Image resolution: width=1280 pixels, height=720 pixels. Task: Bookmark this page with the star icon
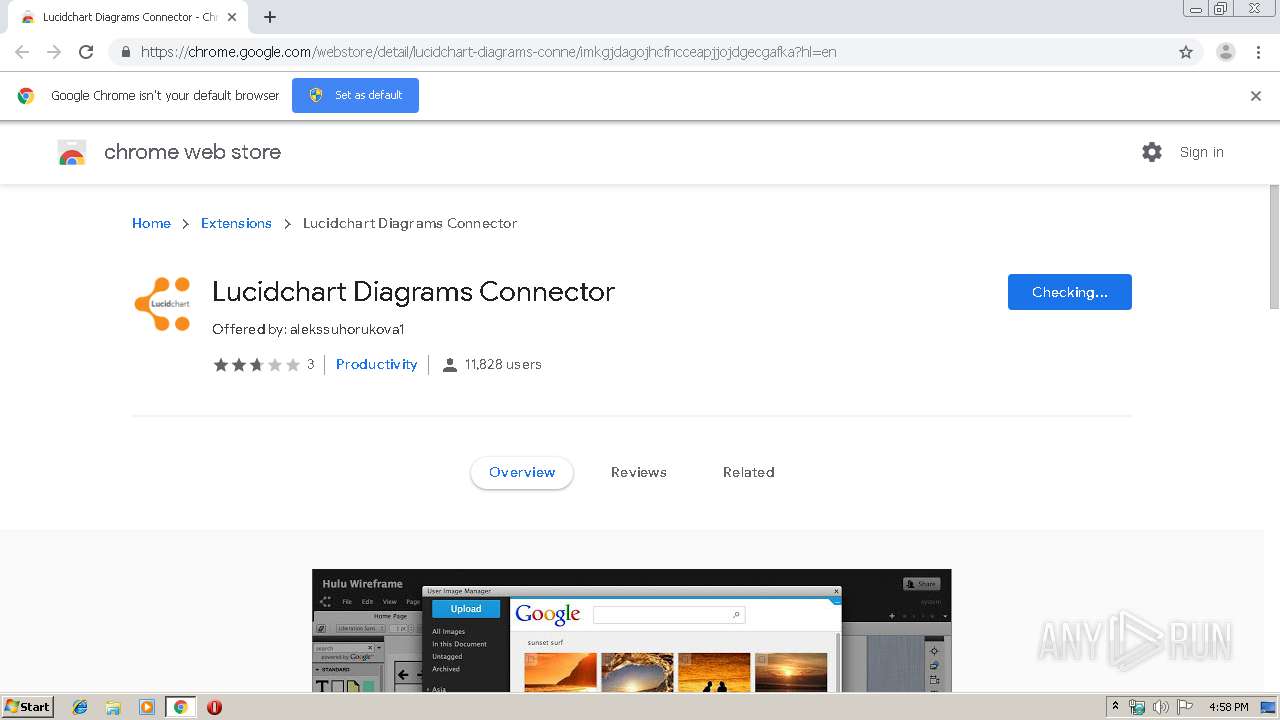click(x=1186, y=52)
